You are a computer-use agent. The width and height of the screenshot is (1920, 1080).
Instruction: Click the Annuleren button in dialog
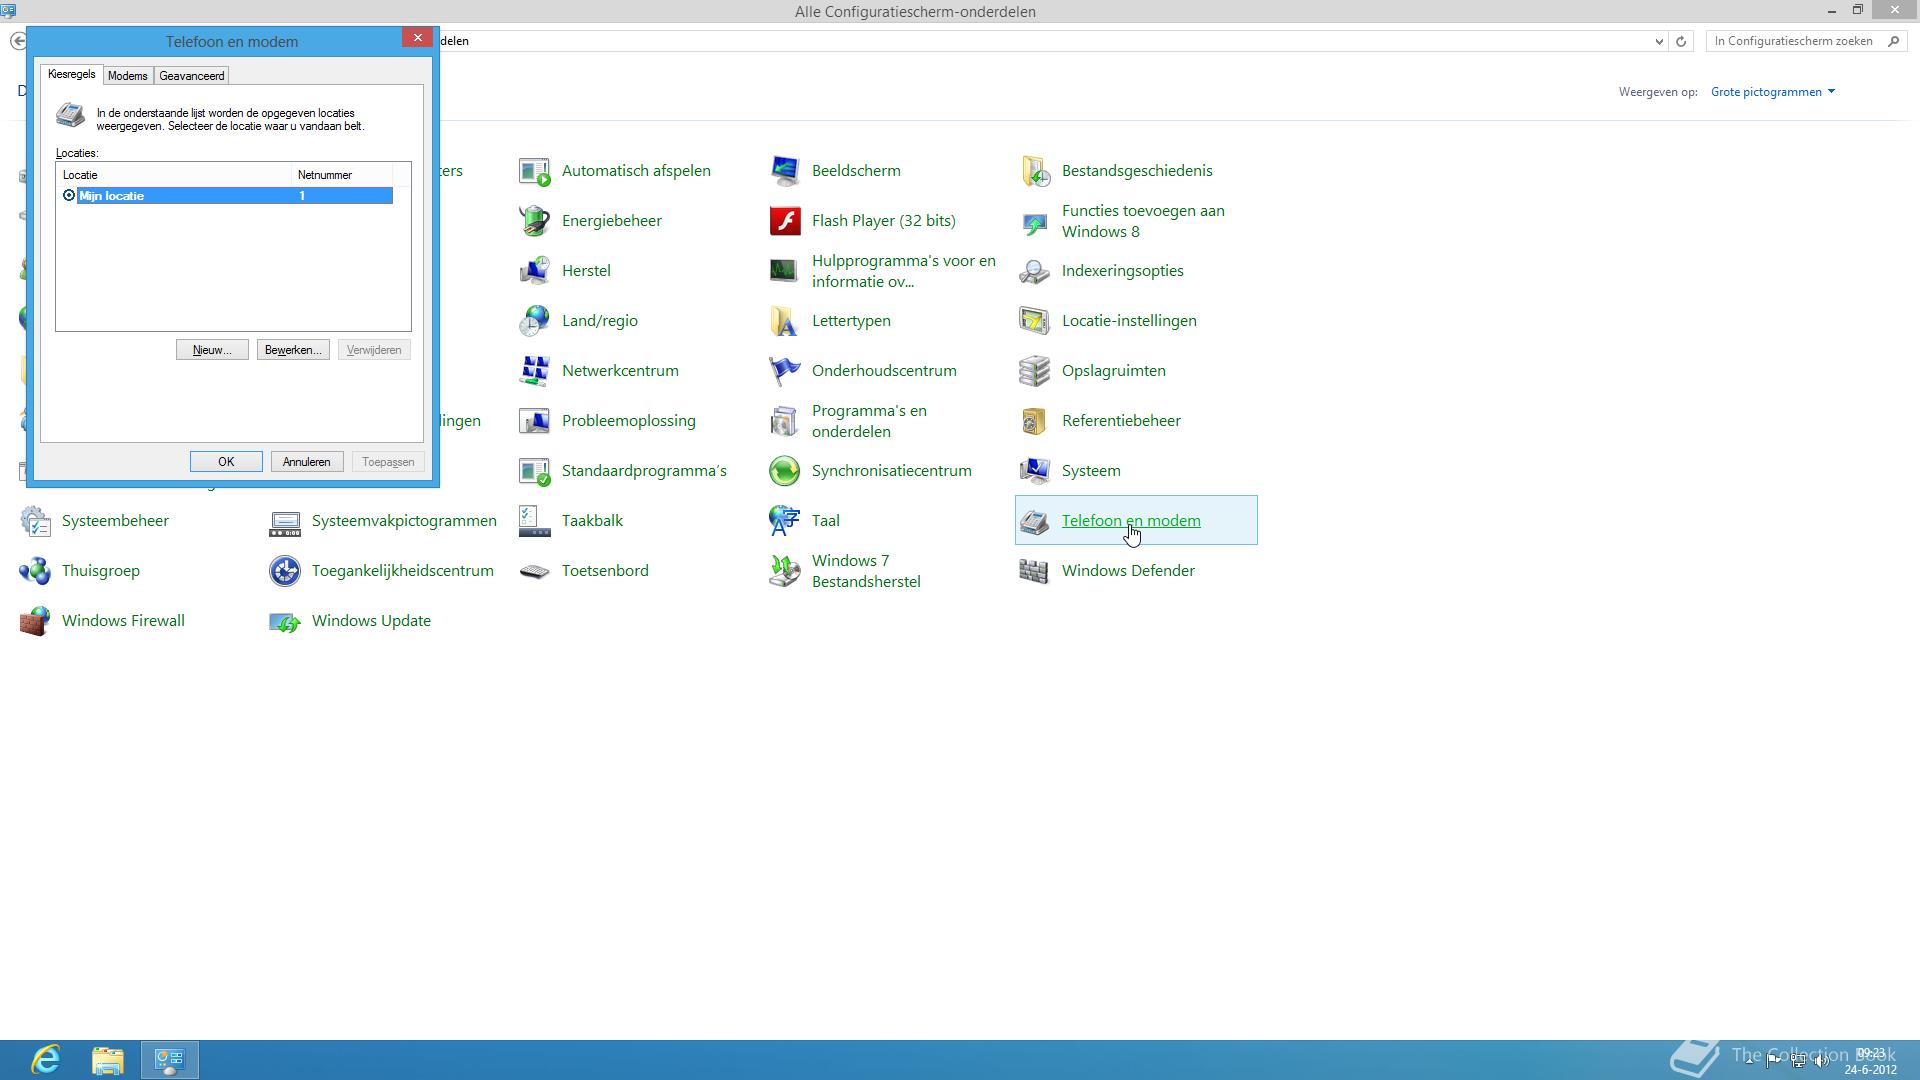point(306,462)
